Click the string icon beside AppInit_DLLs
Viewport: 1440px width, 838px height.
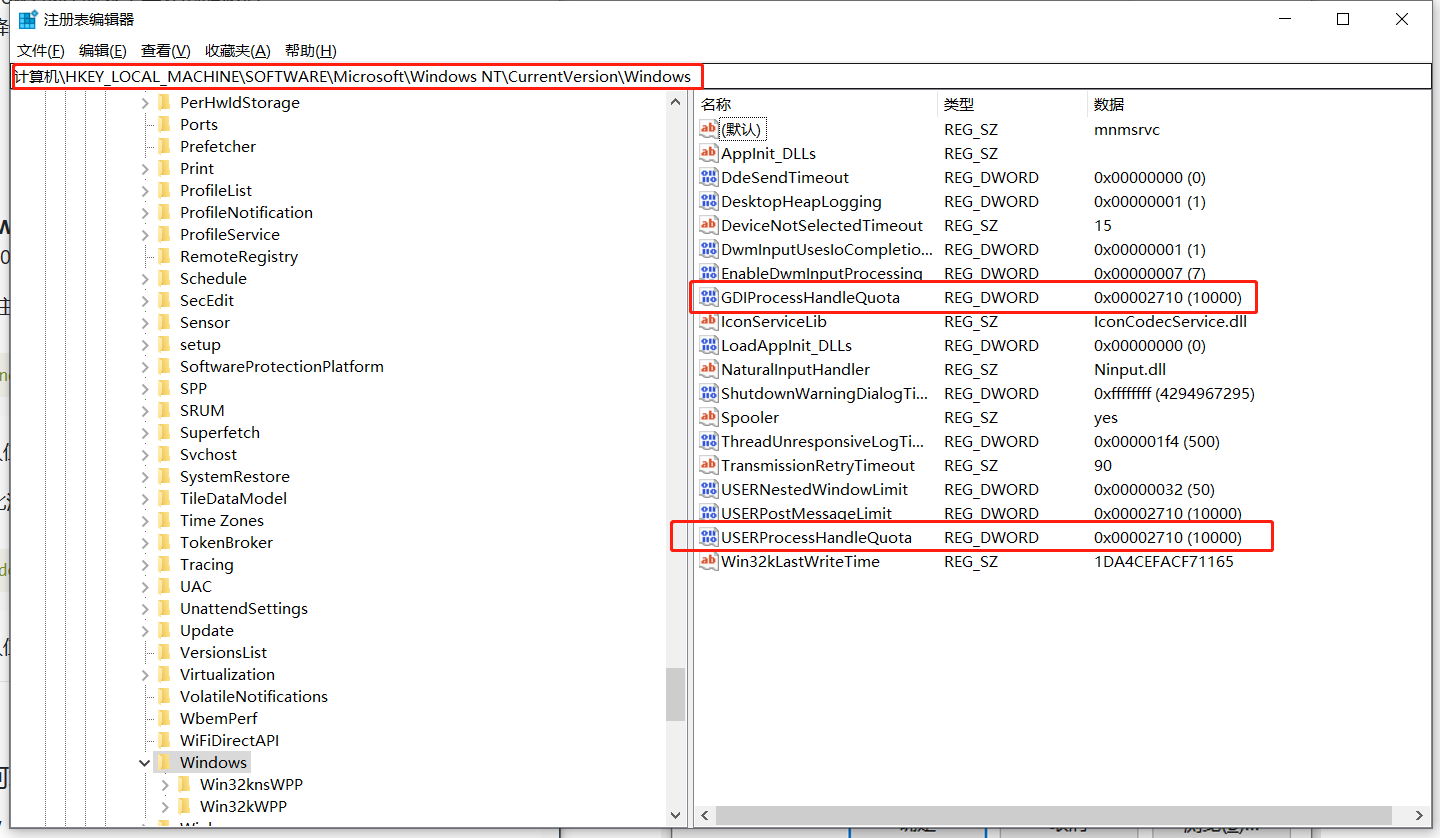[x=707, y=153]
